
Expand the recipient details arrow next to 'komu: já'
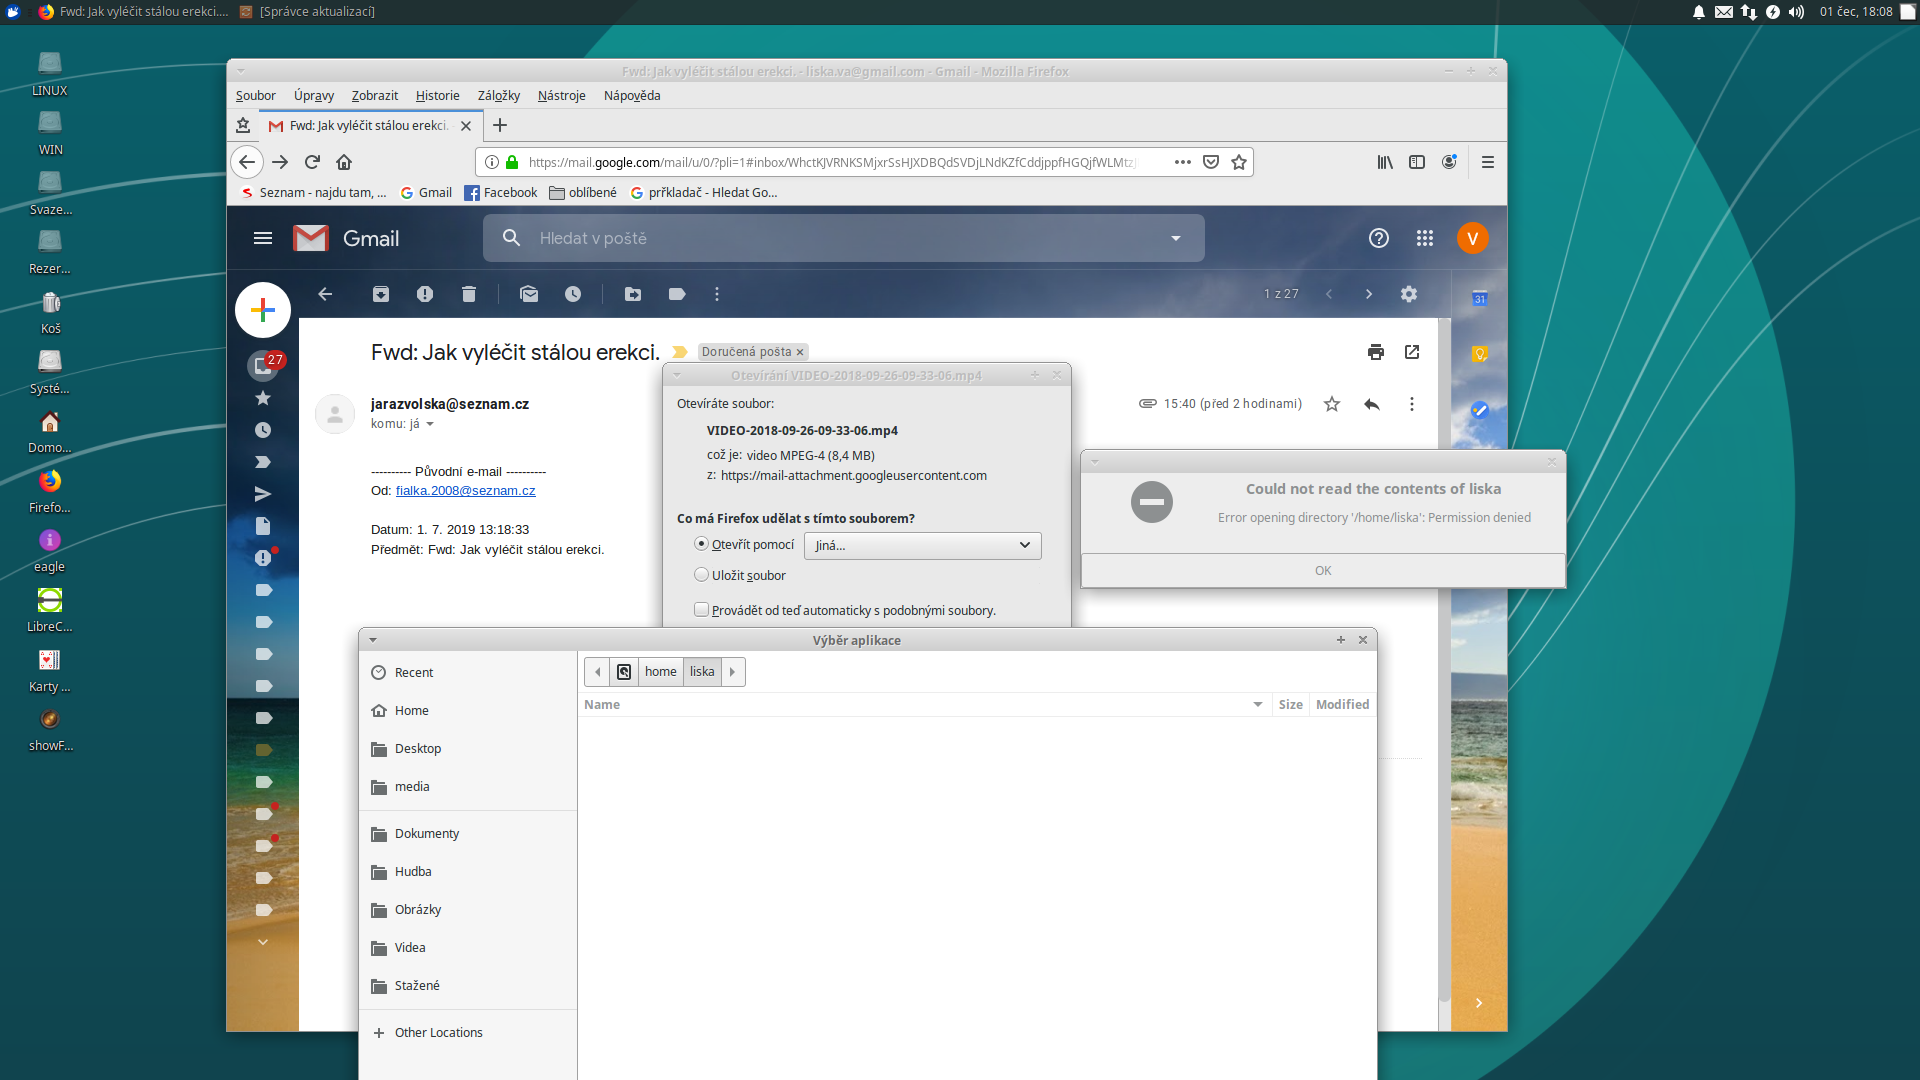tap(430, 424)
